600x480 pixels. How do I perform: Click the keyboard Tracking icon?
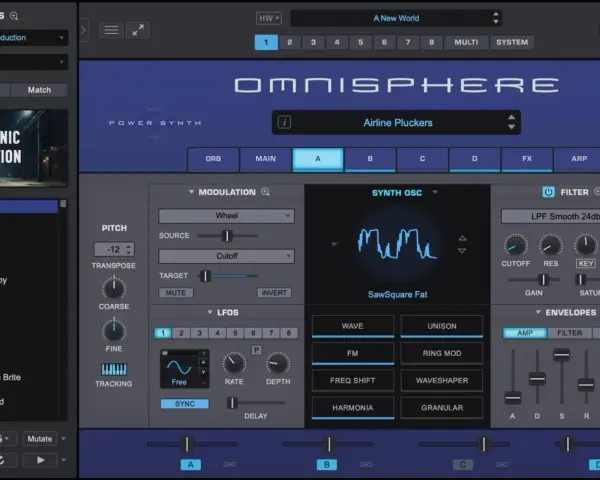point(114,369)
